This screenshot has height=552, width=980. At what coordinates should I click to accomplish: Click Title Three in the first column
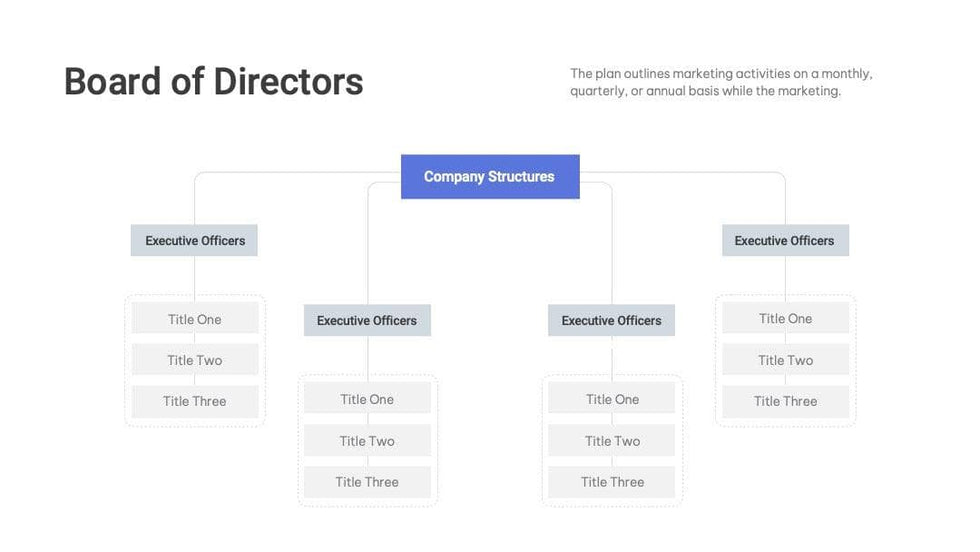tap(195, 402)
